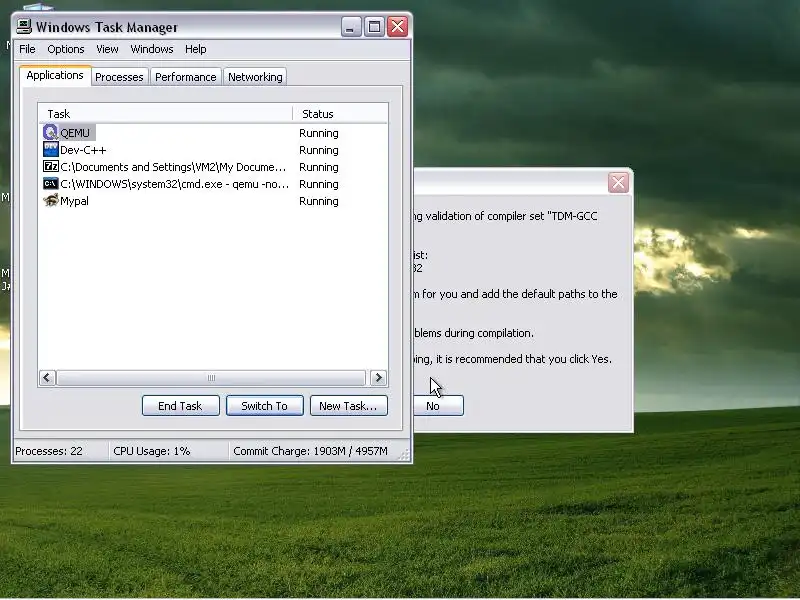Image resolution: width=800 pixels, height=600 pixels.
Task: Close the Windows Task Manager window
Action: pos(397,27)
